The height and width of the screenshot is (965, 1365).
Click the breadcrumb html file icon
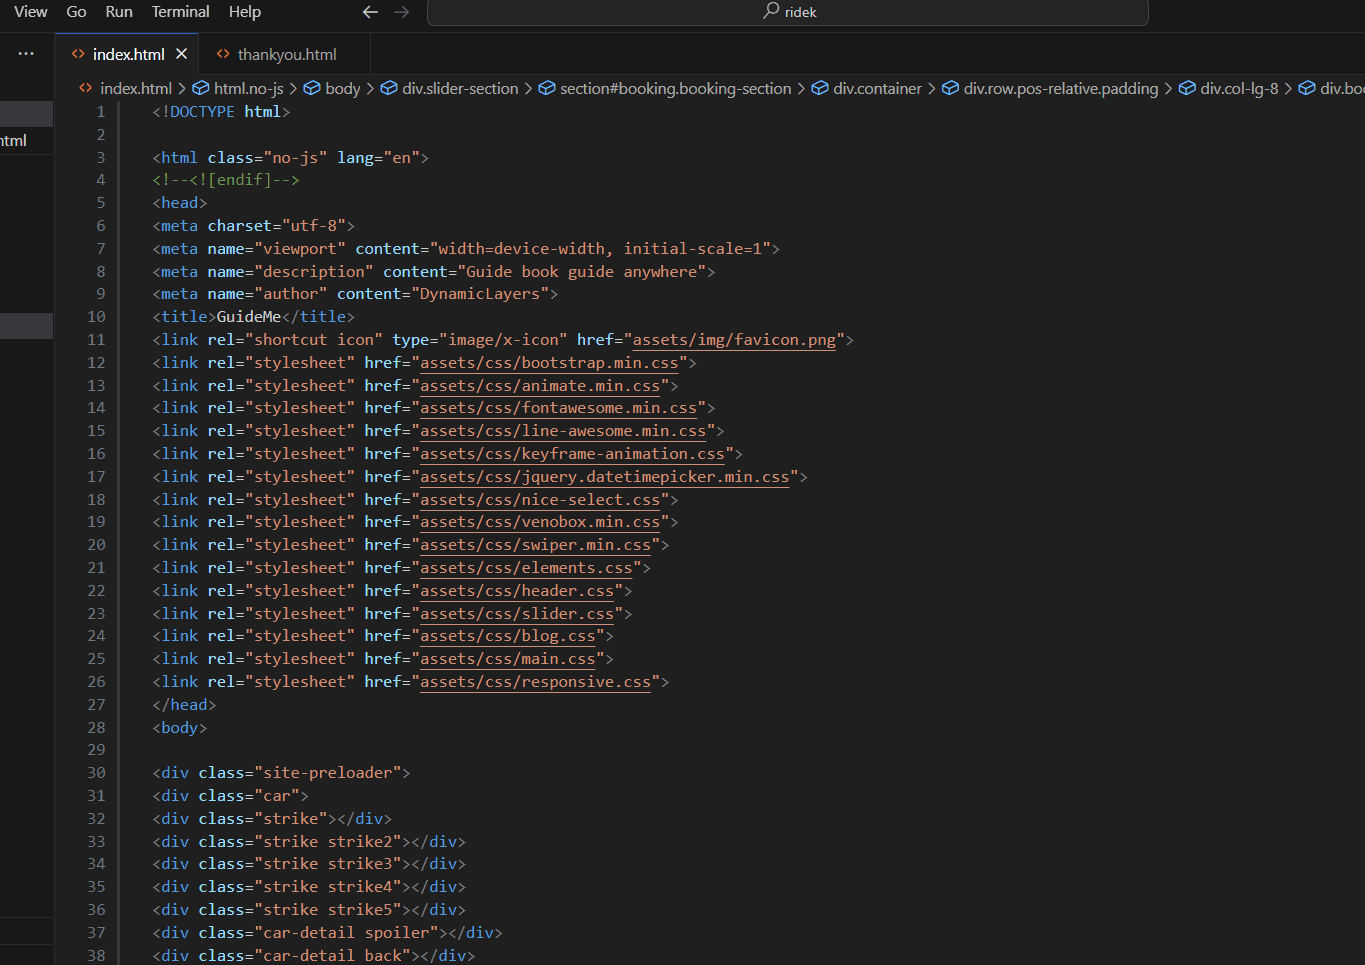tap(86, 89)
